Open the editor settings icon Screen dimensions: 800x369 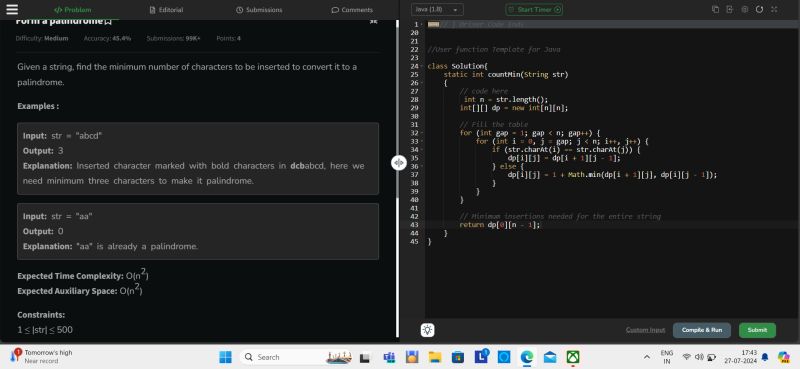pyautogui.click(x=744, y=9)
